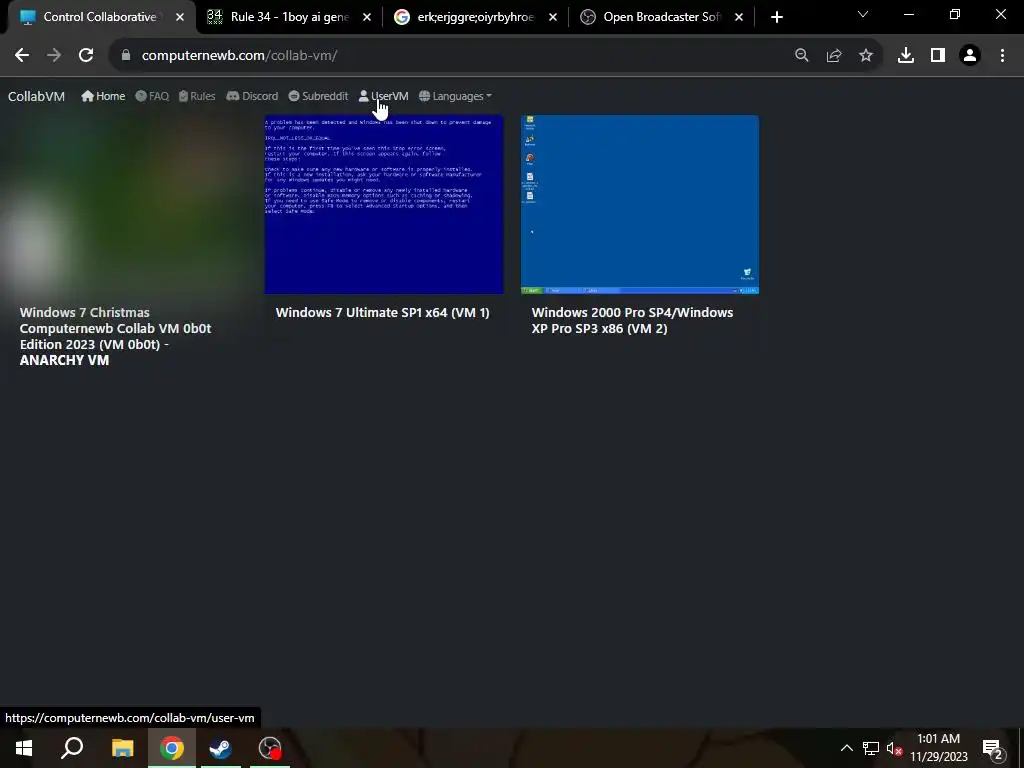Open the Windows XP desktop VM 2 thumbnail

pos(640,204)
